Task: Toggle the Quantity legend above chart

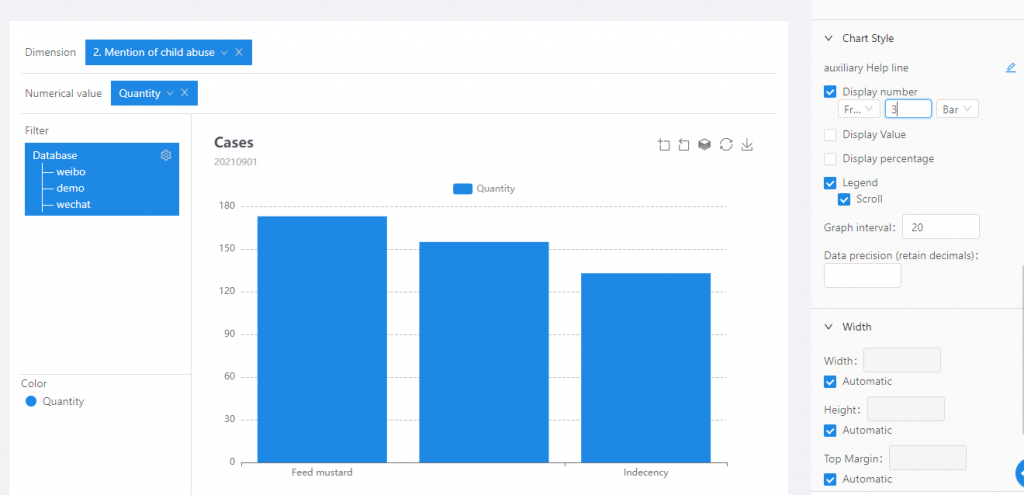Action: click(x=484, y=188)
